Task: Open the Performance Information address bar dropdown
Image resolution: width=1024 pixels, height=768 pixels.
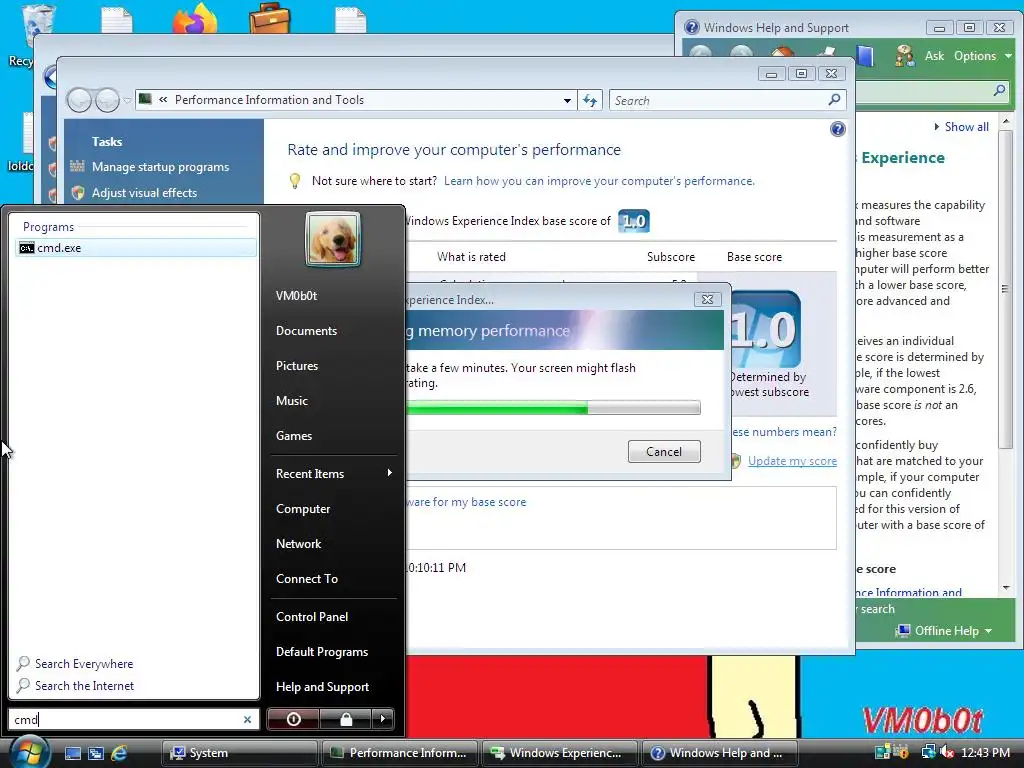Action: click(x=567, y=101)
